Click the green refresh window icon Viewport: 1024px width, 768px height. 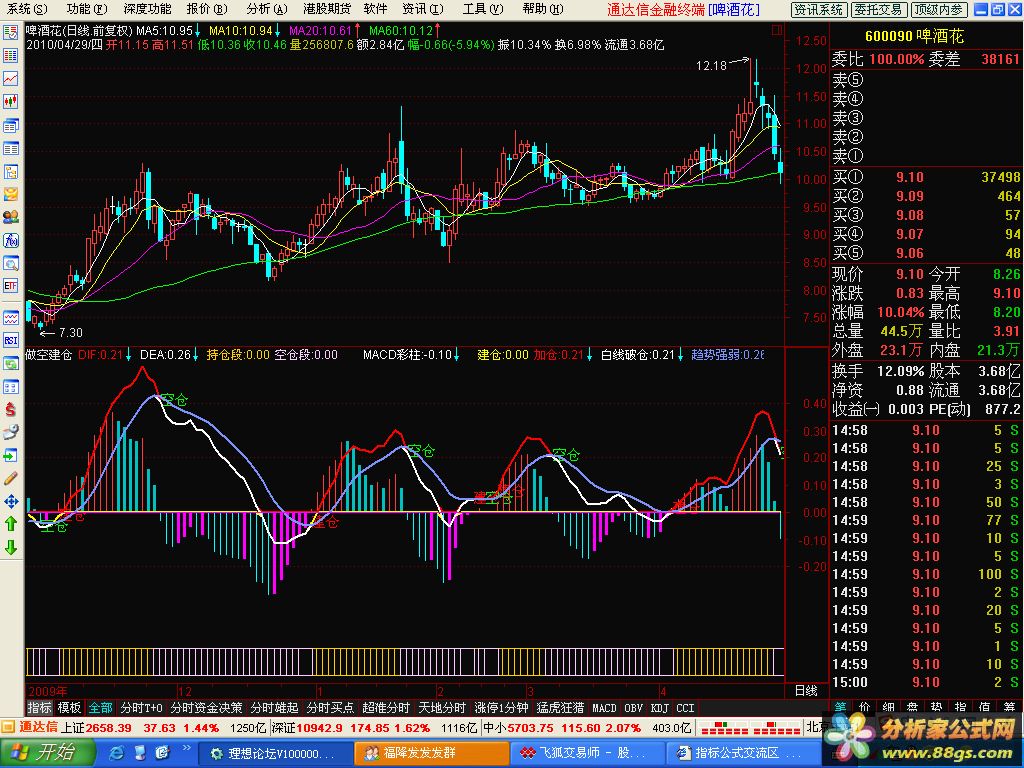click(10, 364)
